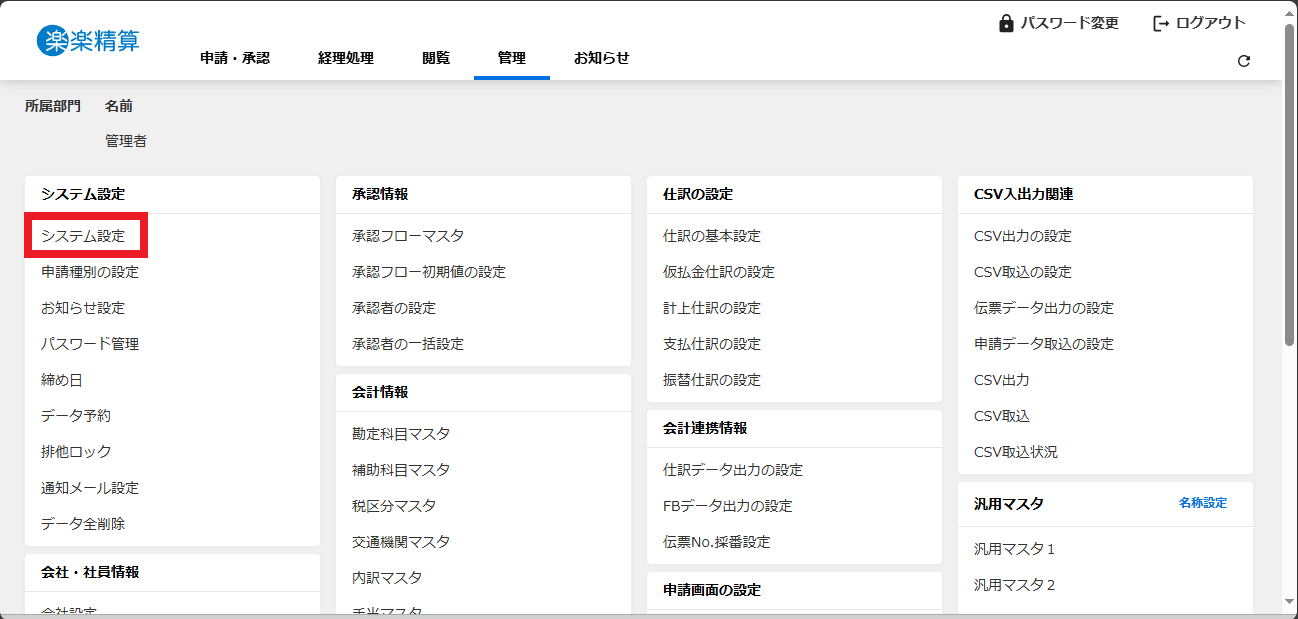Click パスワード管理 in system settings
This screenshot has height=619, width=1298.
pyautogui.click(x=90, y=344)
